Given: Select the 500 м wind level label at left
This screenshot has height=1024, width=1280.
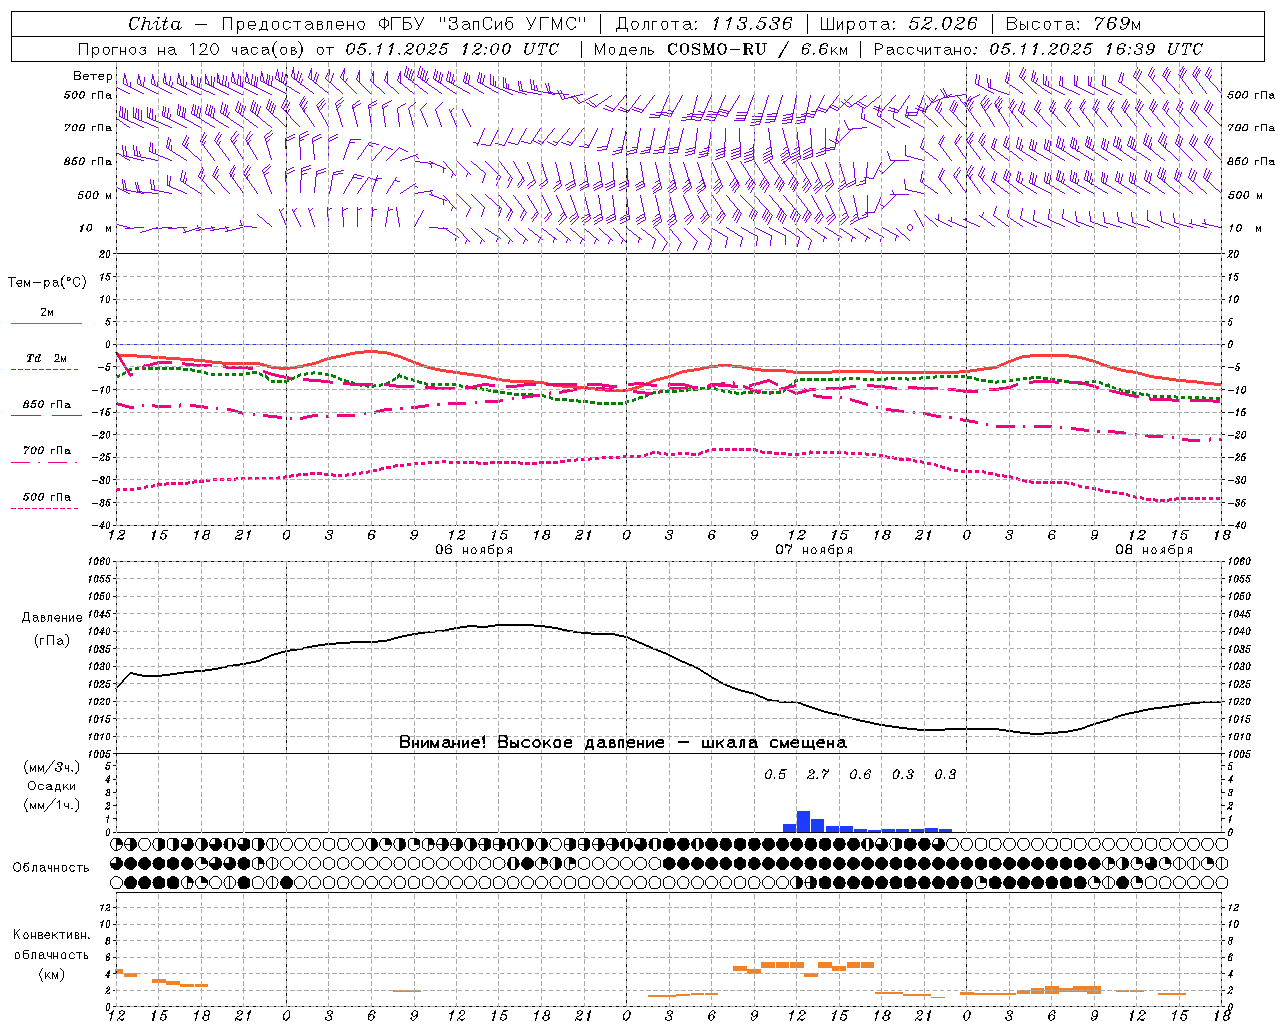Looking at the screenshot, I should pyautogui.click(x=95, y=195).
